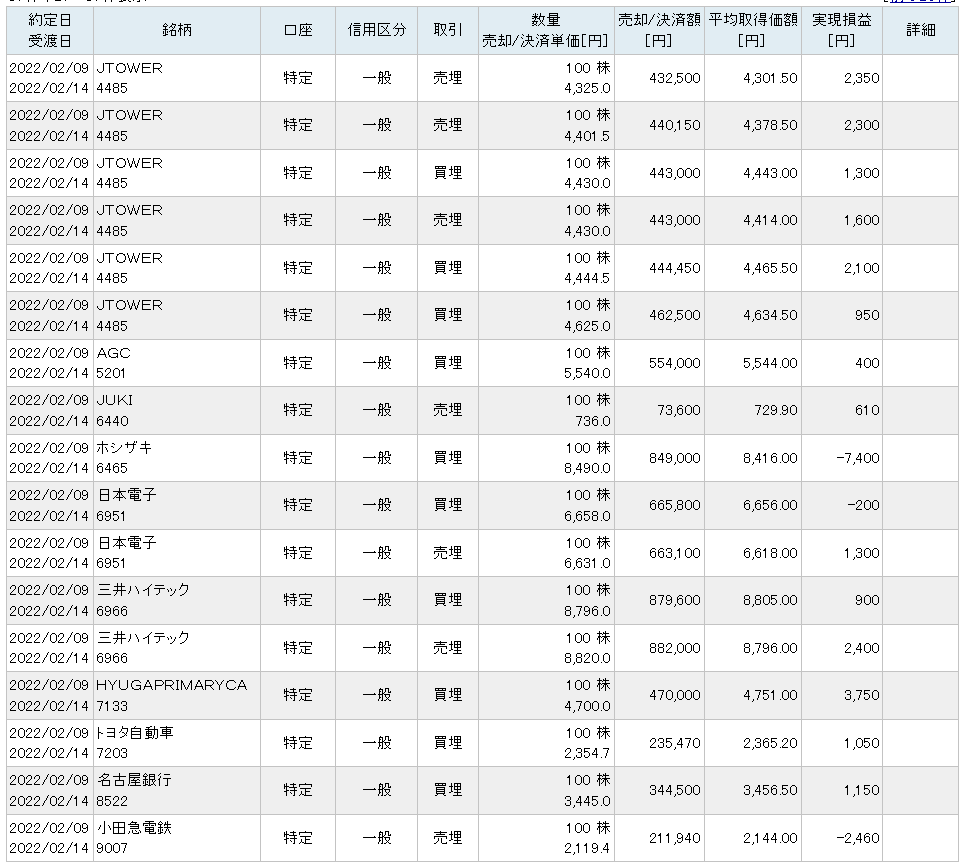Click the 小田急電鉄 9007 stock name
The image size is (962, 867).
(134, 838)
